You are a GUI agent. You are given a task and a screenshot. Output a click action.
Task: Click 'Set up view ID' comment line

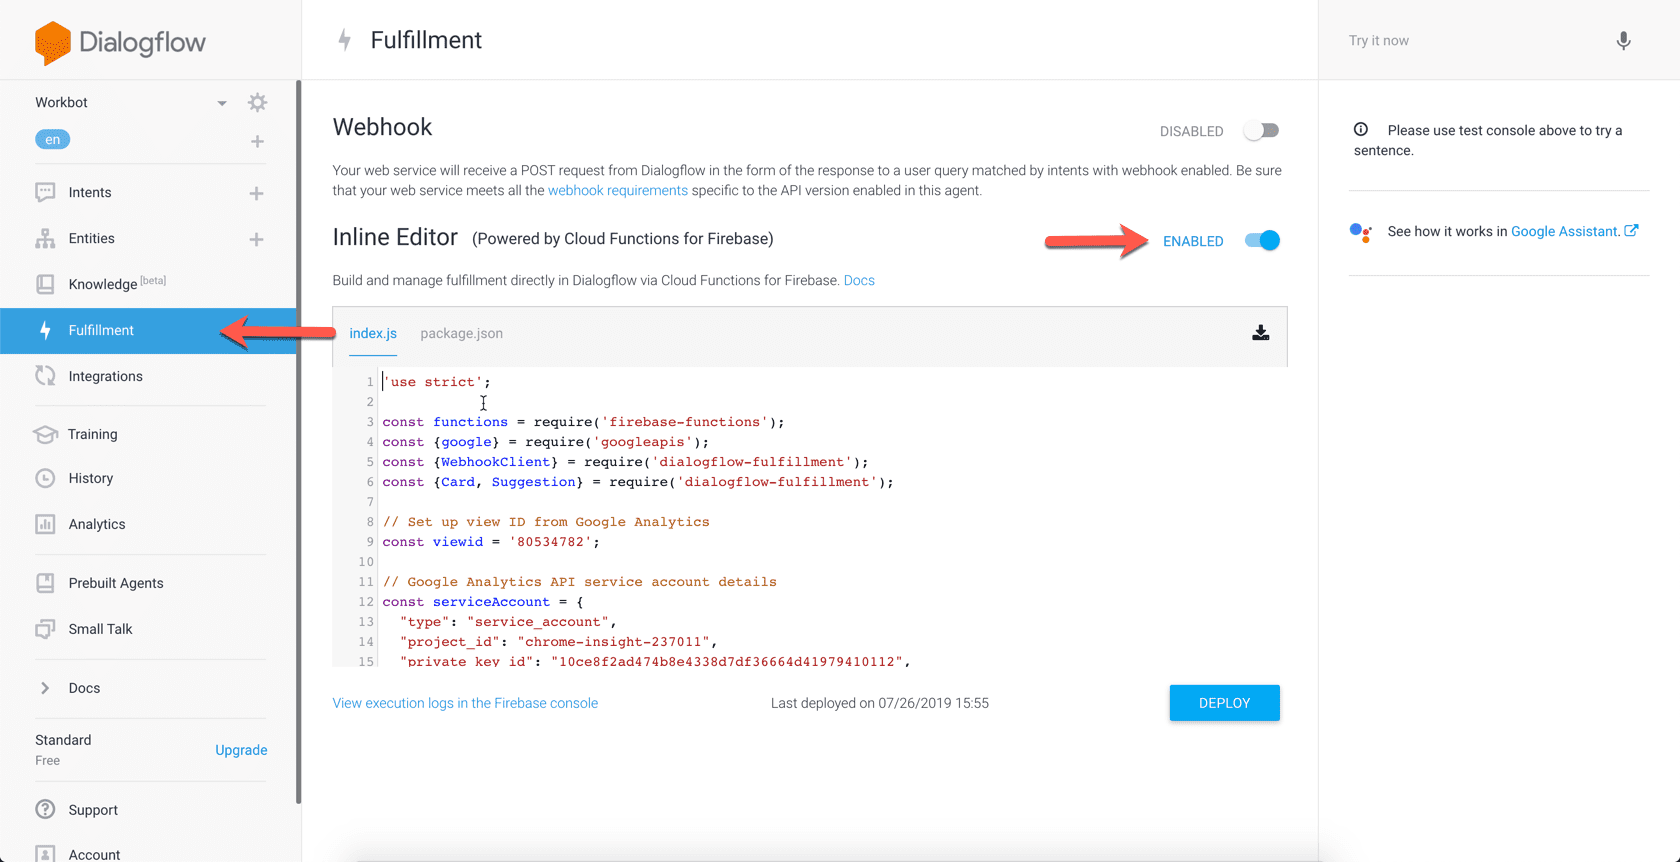point(546,522)
